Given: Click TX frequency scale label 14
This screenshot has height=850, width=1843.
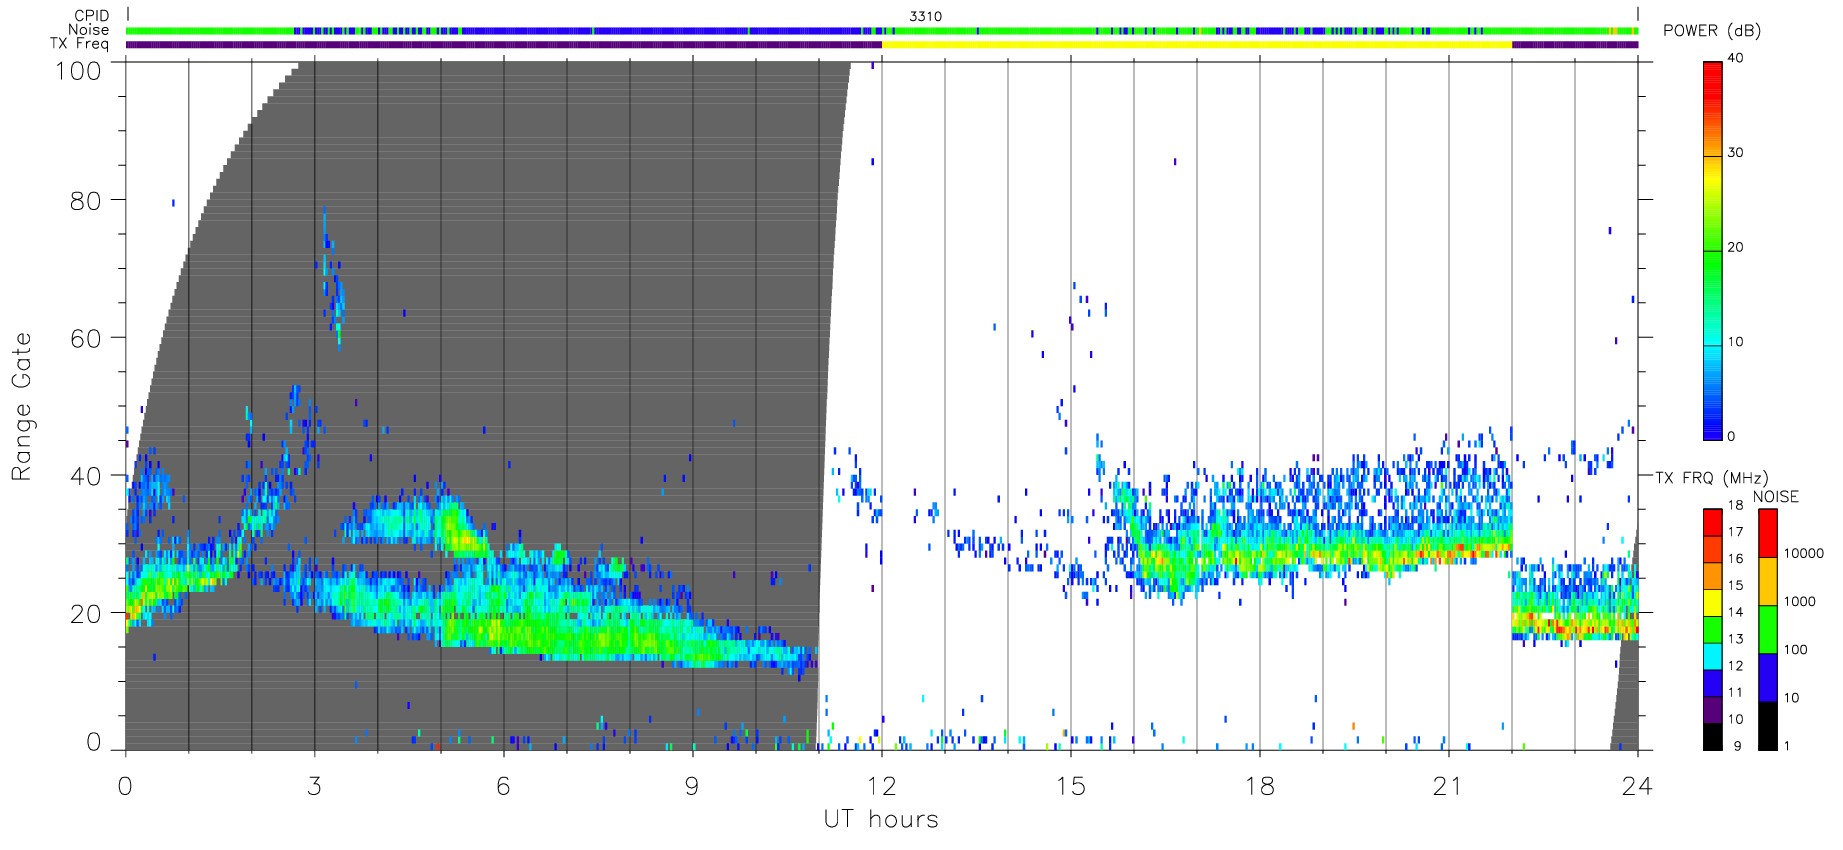Looking at the screenshot, I should [1735, 612].
